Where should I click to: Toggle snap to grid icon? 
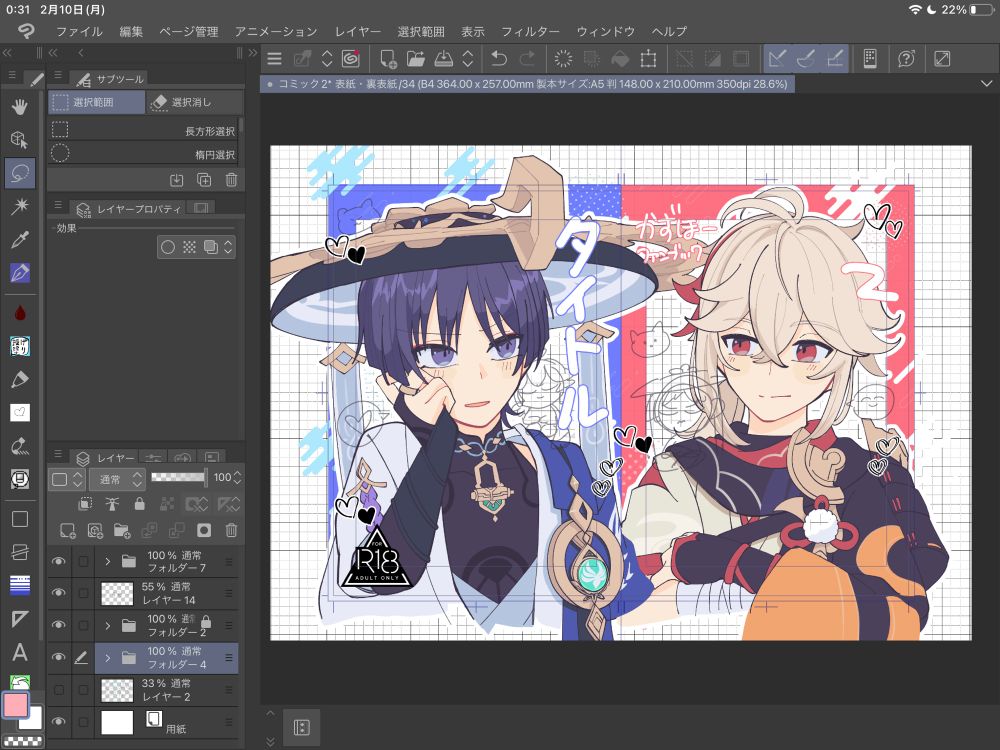tap(835, 59)
